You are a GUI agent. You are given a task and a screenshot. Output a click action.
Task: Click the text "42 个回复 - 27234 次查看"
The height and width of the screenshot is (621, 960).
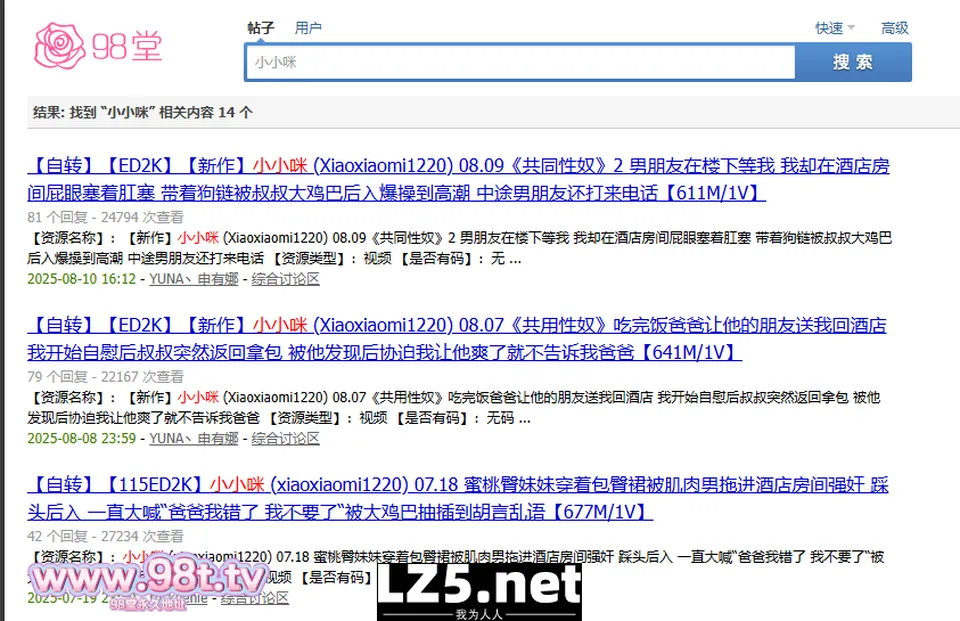coord(105,536)
